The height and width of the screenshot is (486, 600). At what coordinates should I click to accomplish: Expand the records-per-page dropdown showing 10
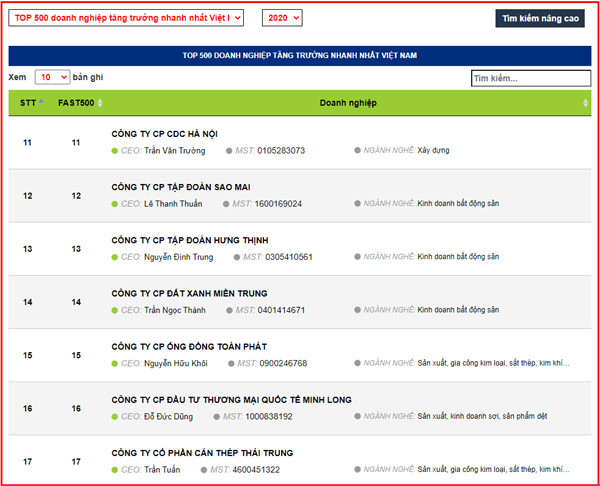(52, 77)
